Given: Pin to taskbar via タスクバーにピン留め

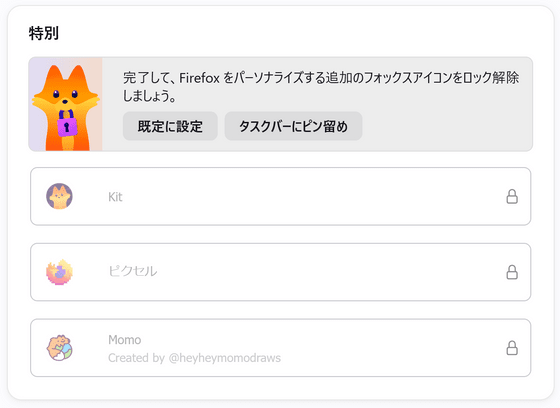Looking at the screenshot, I should [x=293, y=126].
